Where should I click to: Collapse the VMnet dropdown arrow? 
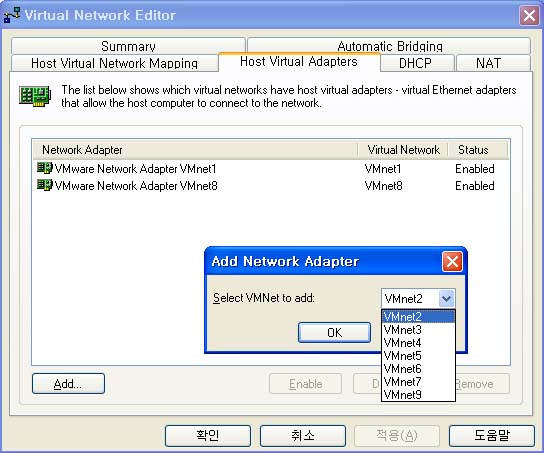point(446,298)
